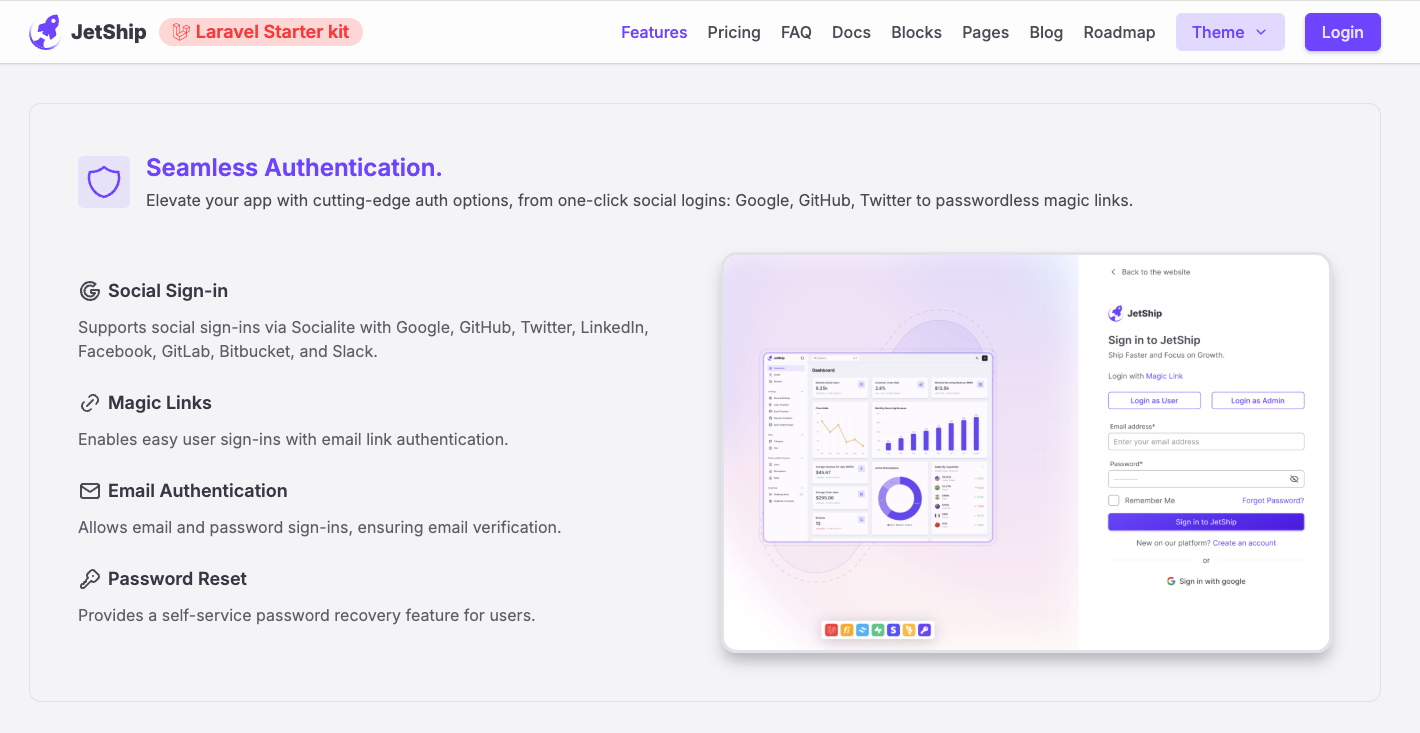Open the Roadmap nav item

click(x=1119, y=32)
